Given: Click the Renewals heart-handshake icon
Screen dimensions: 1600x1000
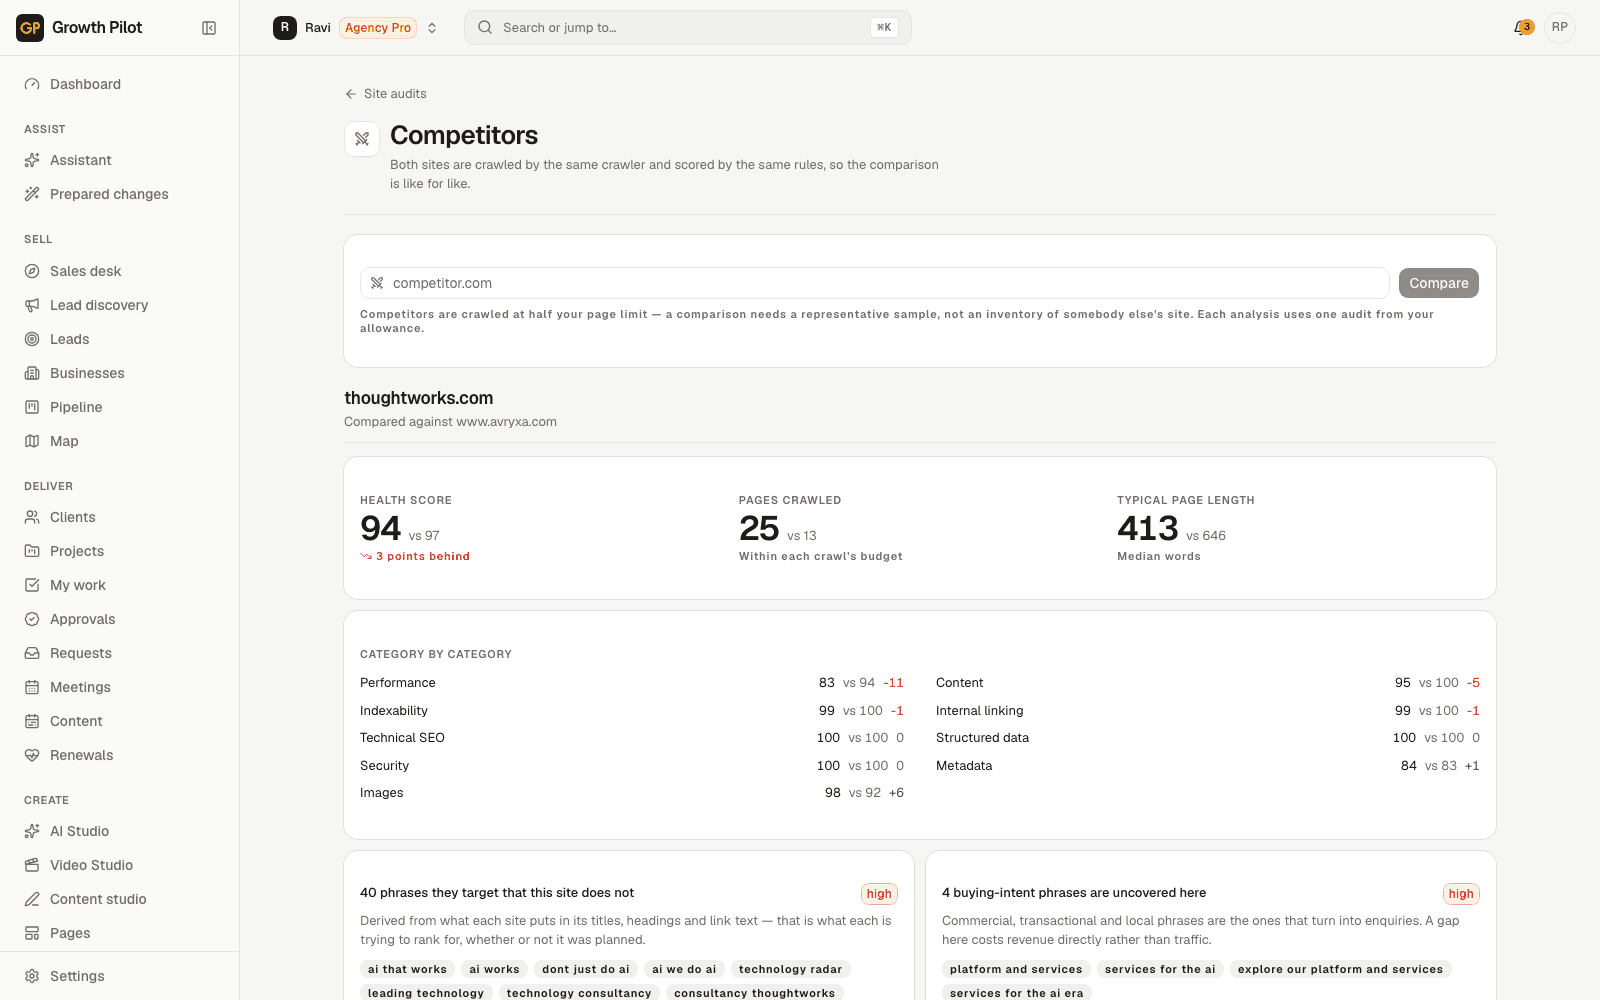Looking at the screenshot, I should (32, 755).
